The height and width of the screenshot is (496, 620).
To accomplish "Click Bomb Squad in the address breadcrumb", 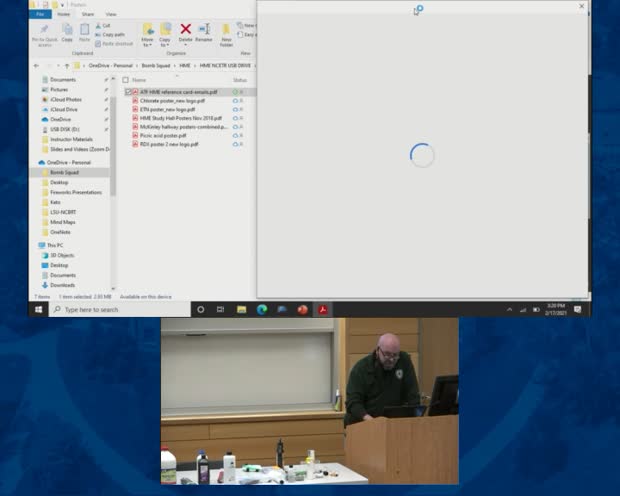I will 156,66.
